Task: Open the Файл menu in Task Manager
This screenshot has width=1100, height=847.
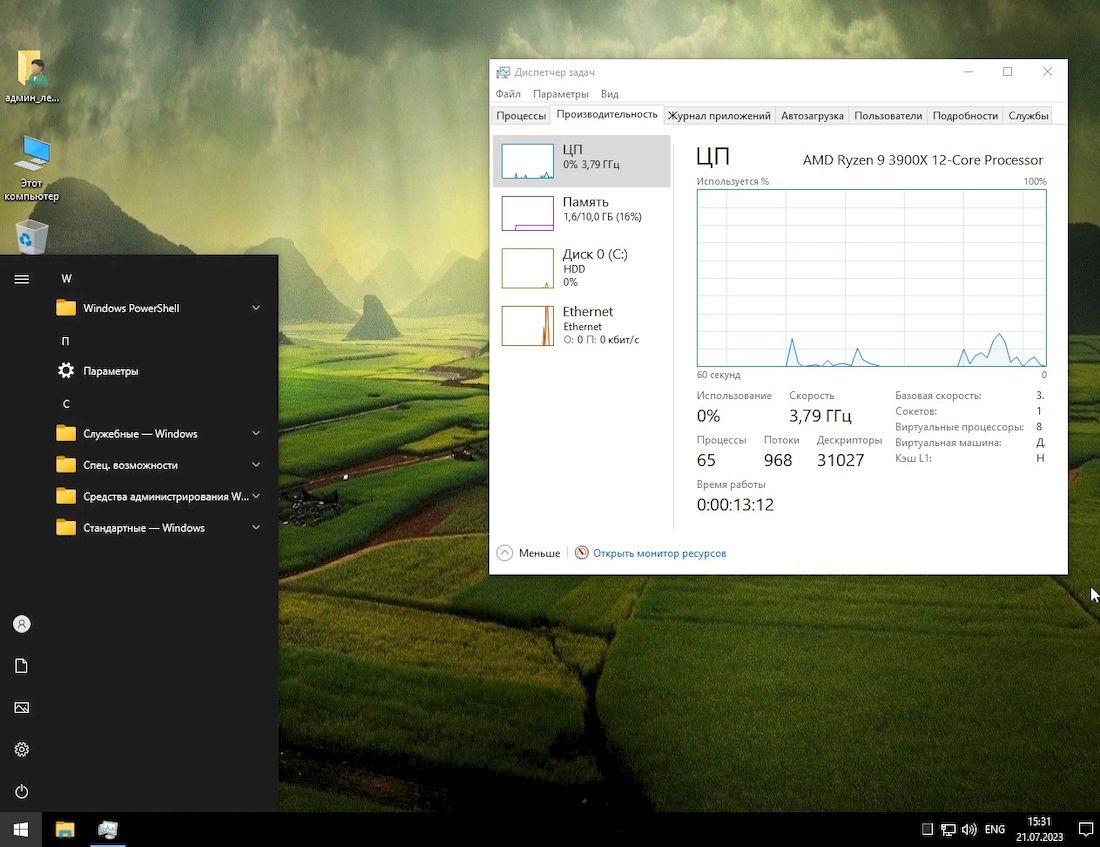Action: point(508,94)
